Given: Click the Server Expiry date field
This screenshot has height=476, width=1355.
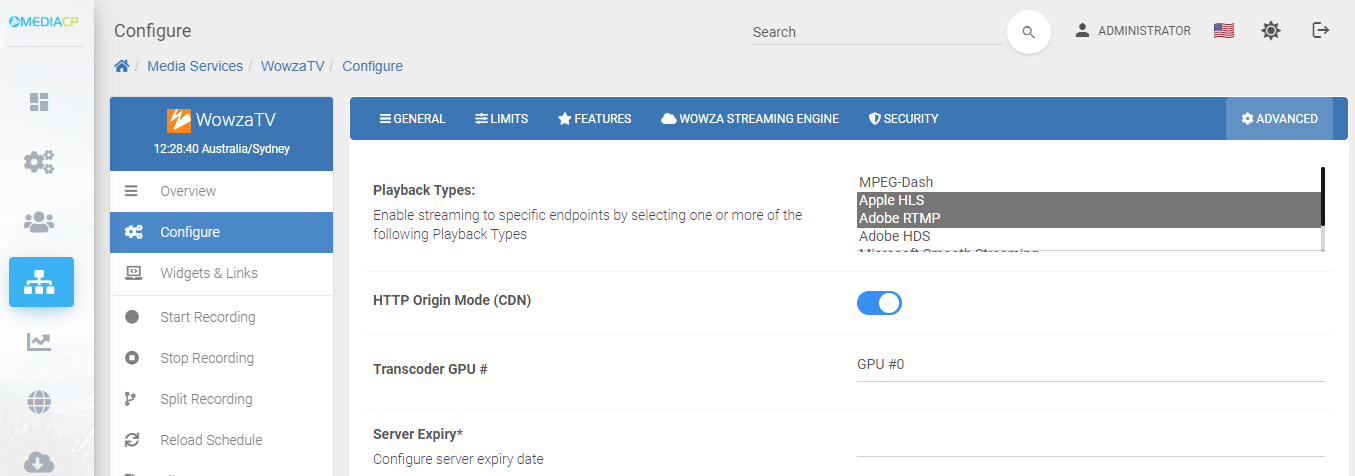Looking at the screenshot, I should pyautogui.click(x=1090, y=442).
